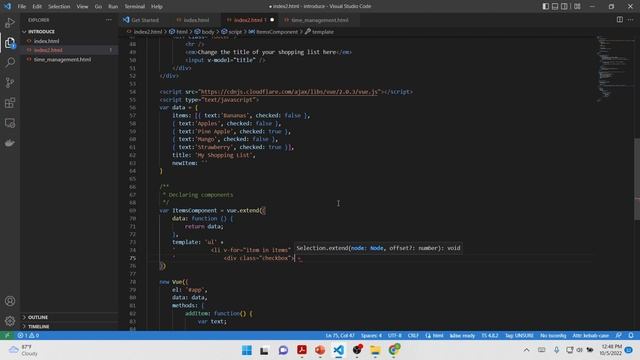Change encoding via UTF-8 status item
The image size is (640, 360).
click(x=394, y=335)
